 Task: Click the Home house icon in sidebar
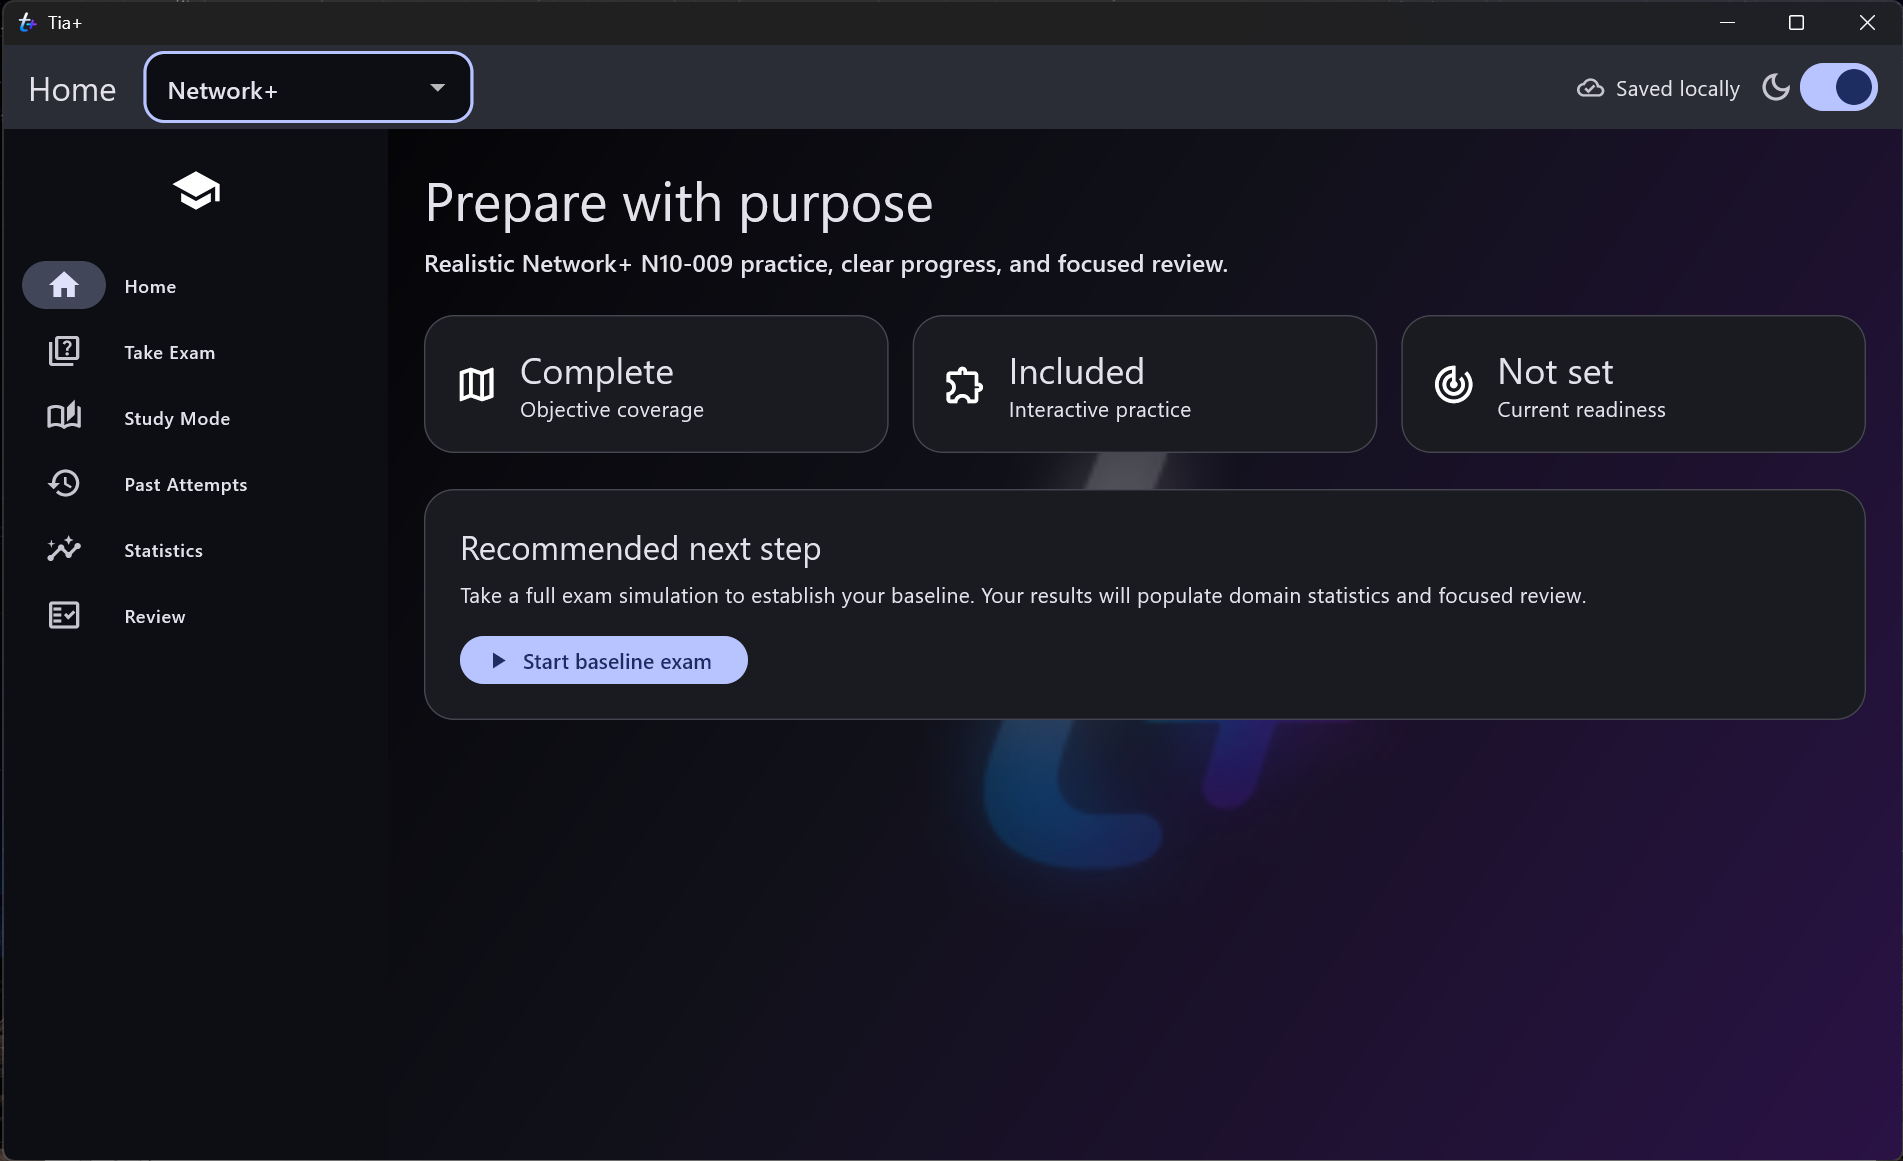64,286
